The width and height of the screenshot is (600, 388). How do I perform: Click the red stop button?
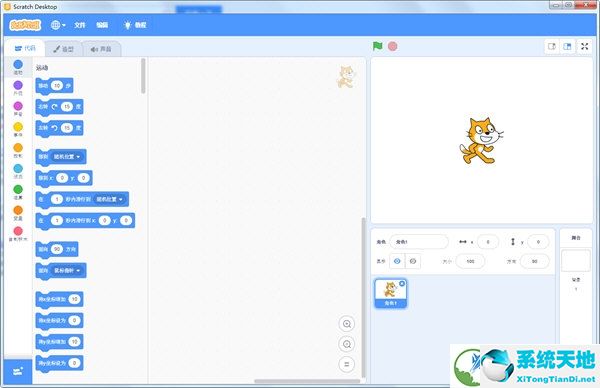pos(393,46)
